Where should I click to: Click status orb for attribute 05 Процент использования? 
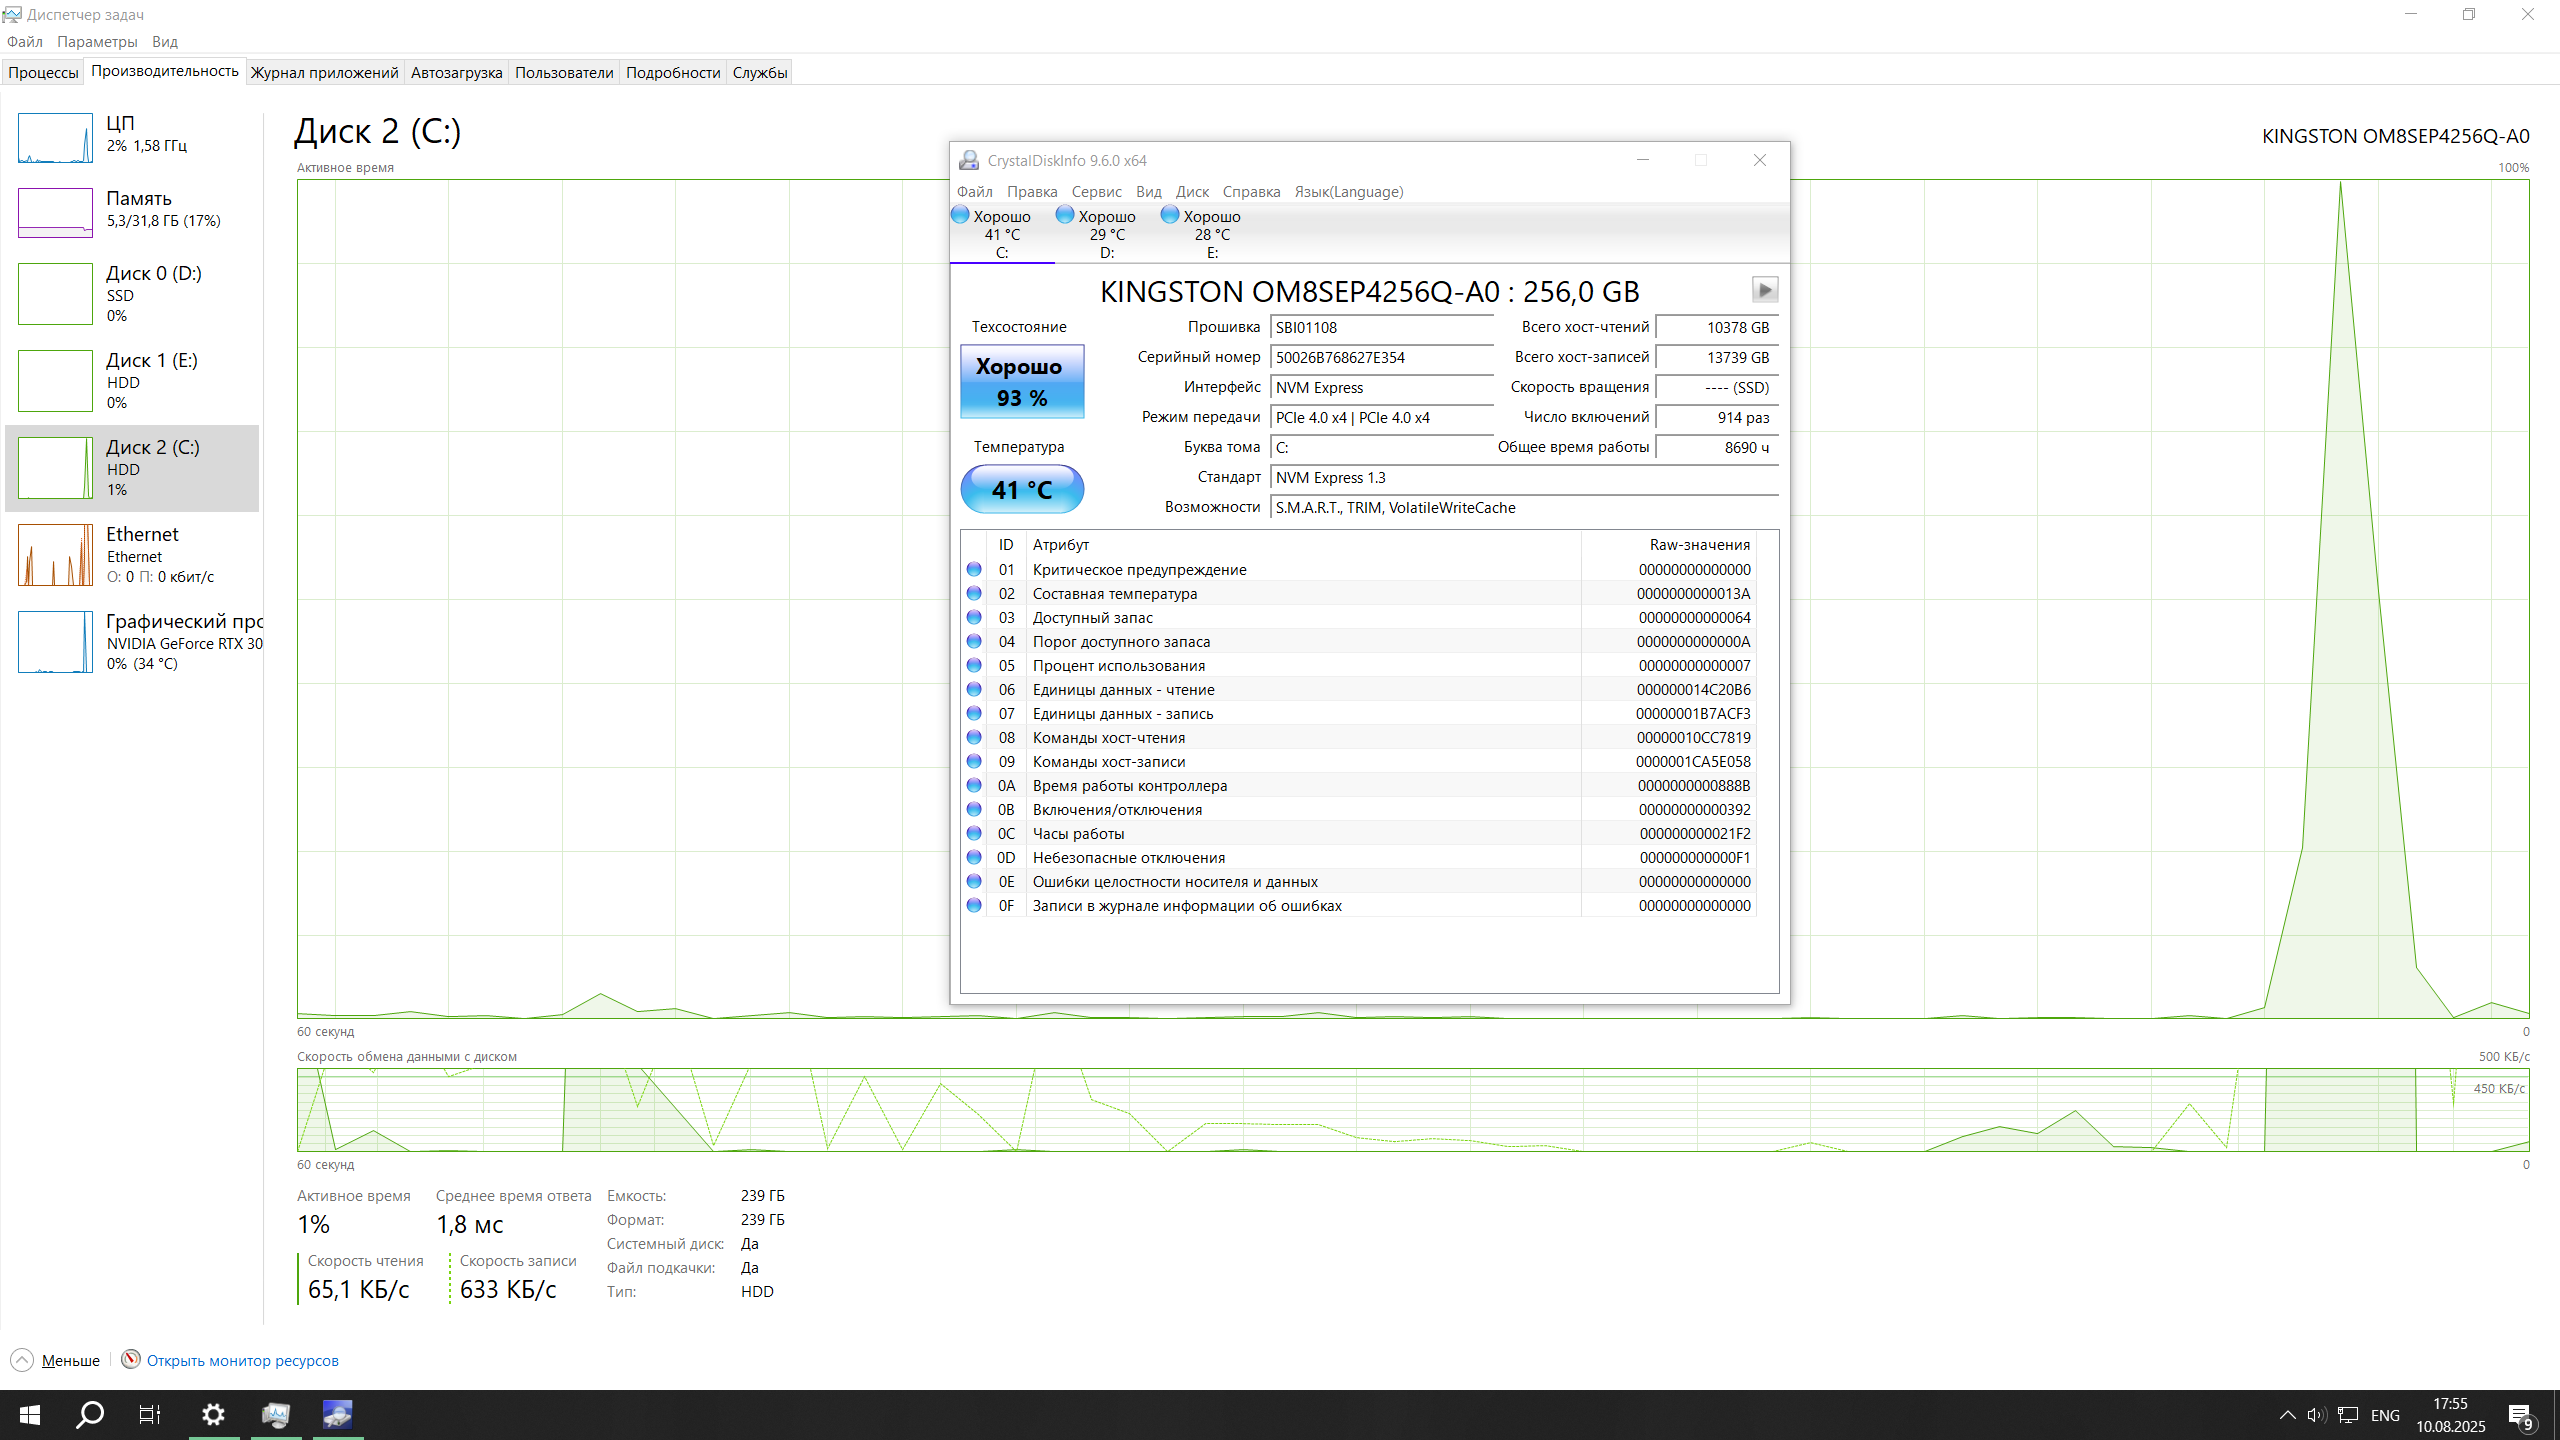click(974, 665)
